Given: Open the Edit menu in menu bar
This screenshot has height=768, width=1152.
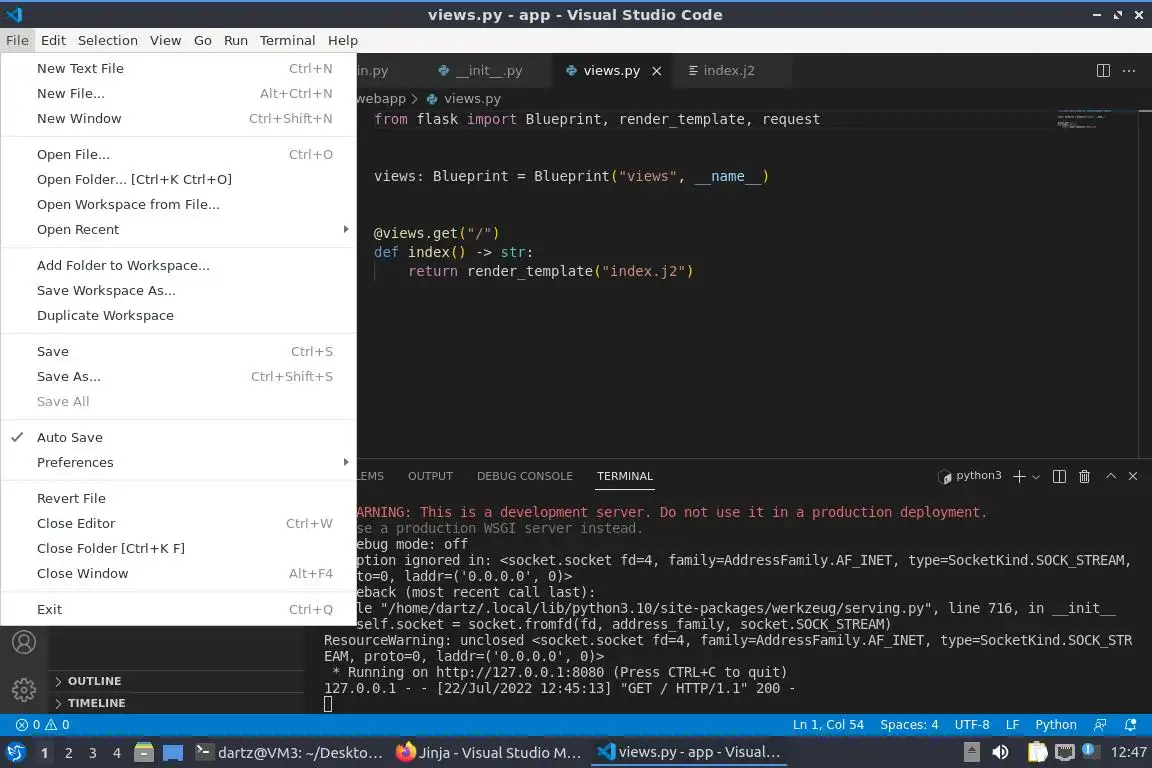Looking at the screenshot, I should pyautogui.click(x=53, y=40).
